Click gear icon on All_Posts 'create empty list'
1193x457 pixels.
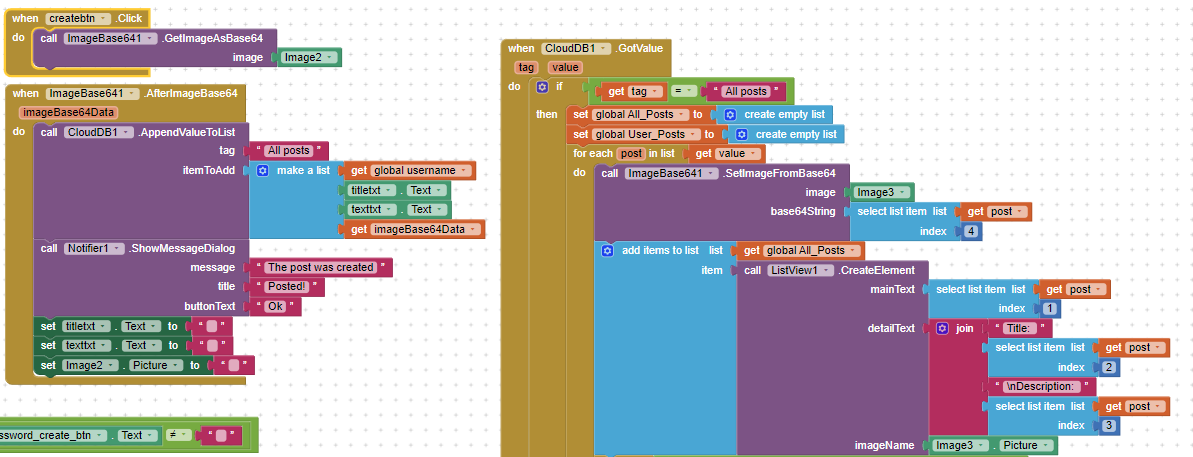[730, 114]
